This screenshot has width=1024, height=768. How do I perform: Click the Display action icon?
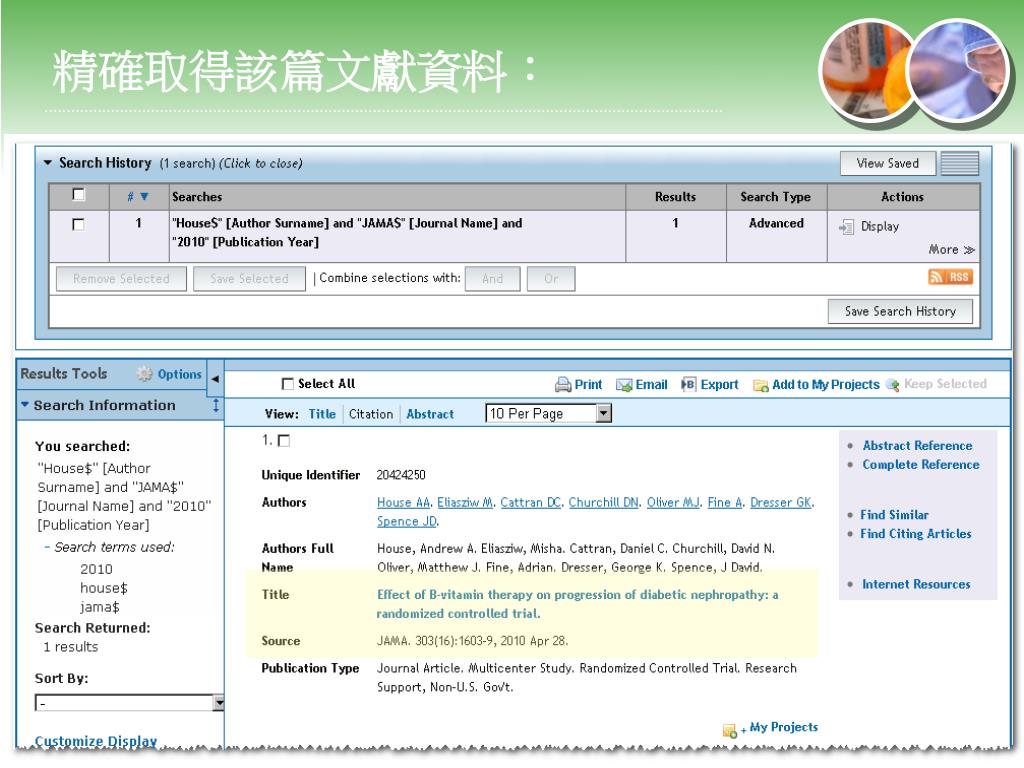846,227
